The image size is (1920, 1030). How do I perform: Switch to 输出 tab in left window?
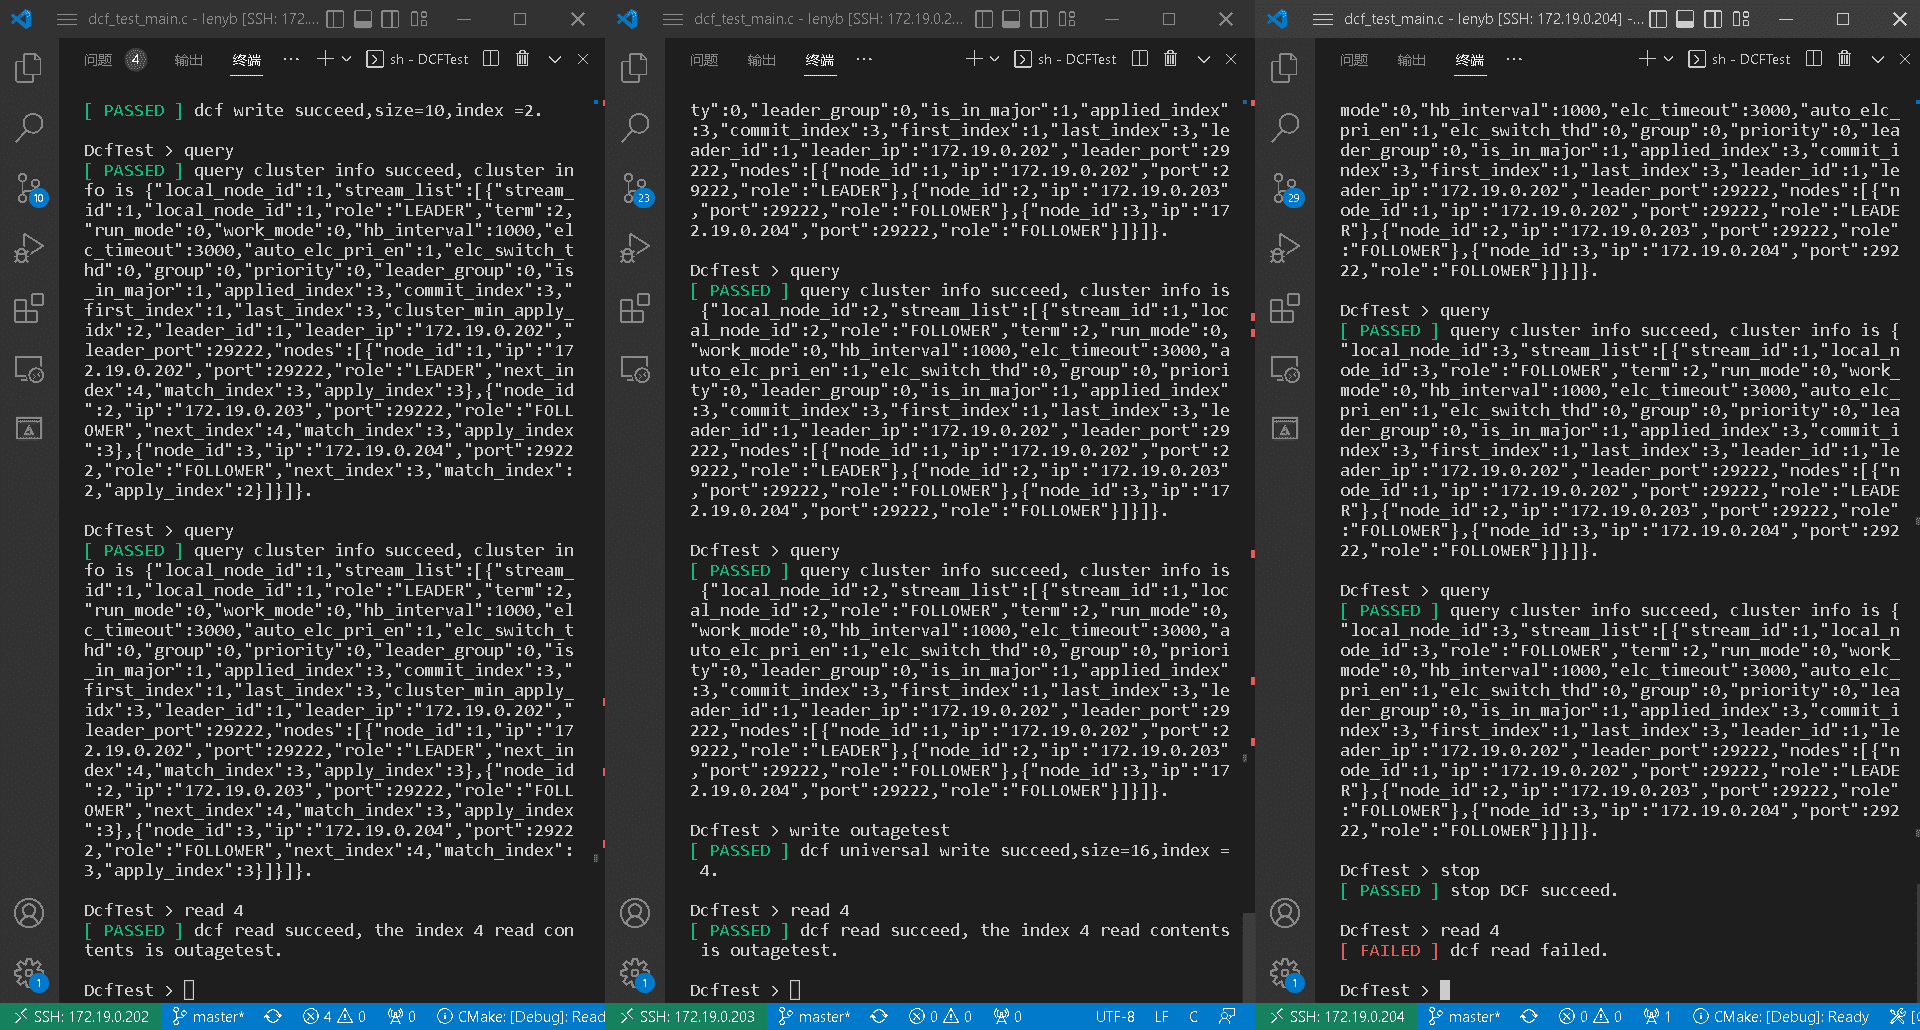188,60
